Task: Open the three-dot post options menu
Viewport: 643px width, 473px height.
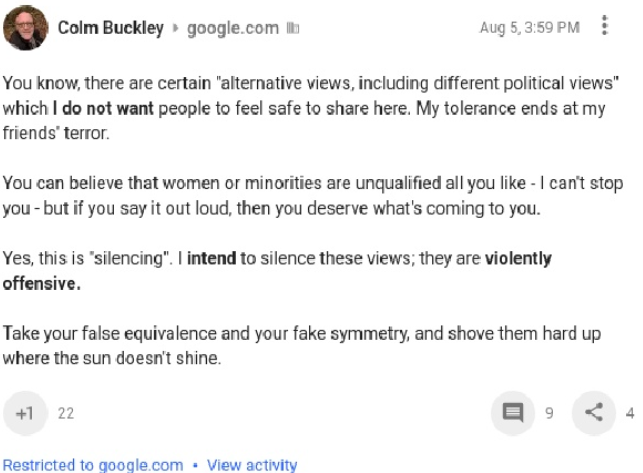Action: (x=604, y=25)
